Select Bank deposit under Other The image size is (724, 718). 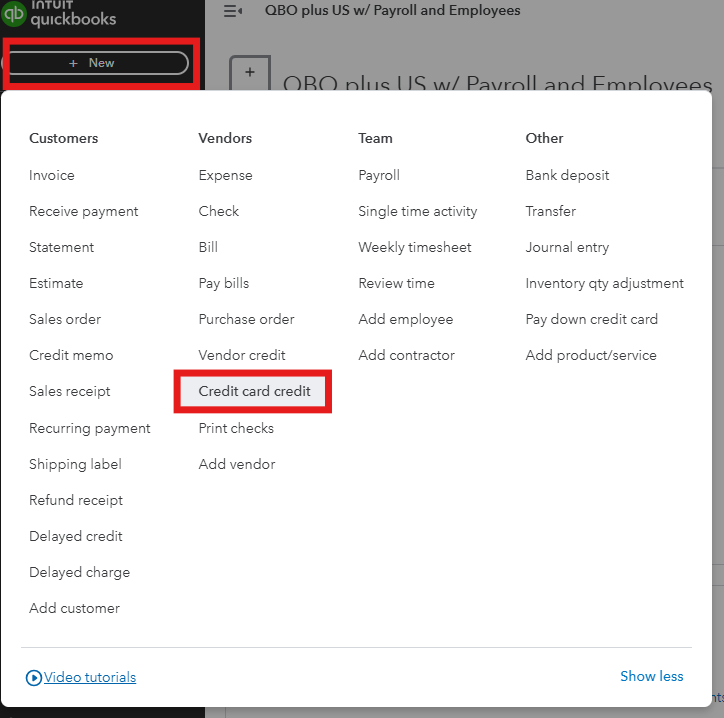tap(567, 175)
